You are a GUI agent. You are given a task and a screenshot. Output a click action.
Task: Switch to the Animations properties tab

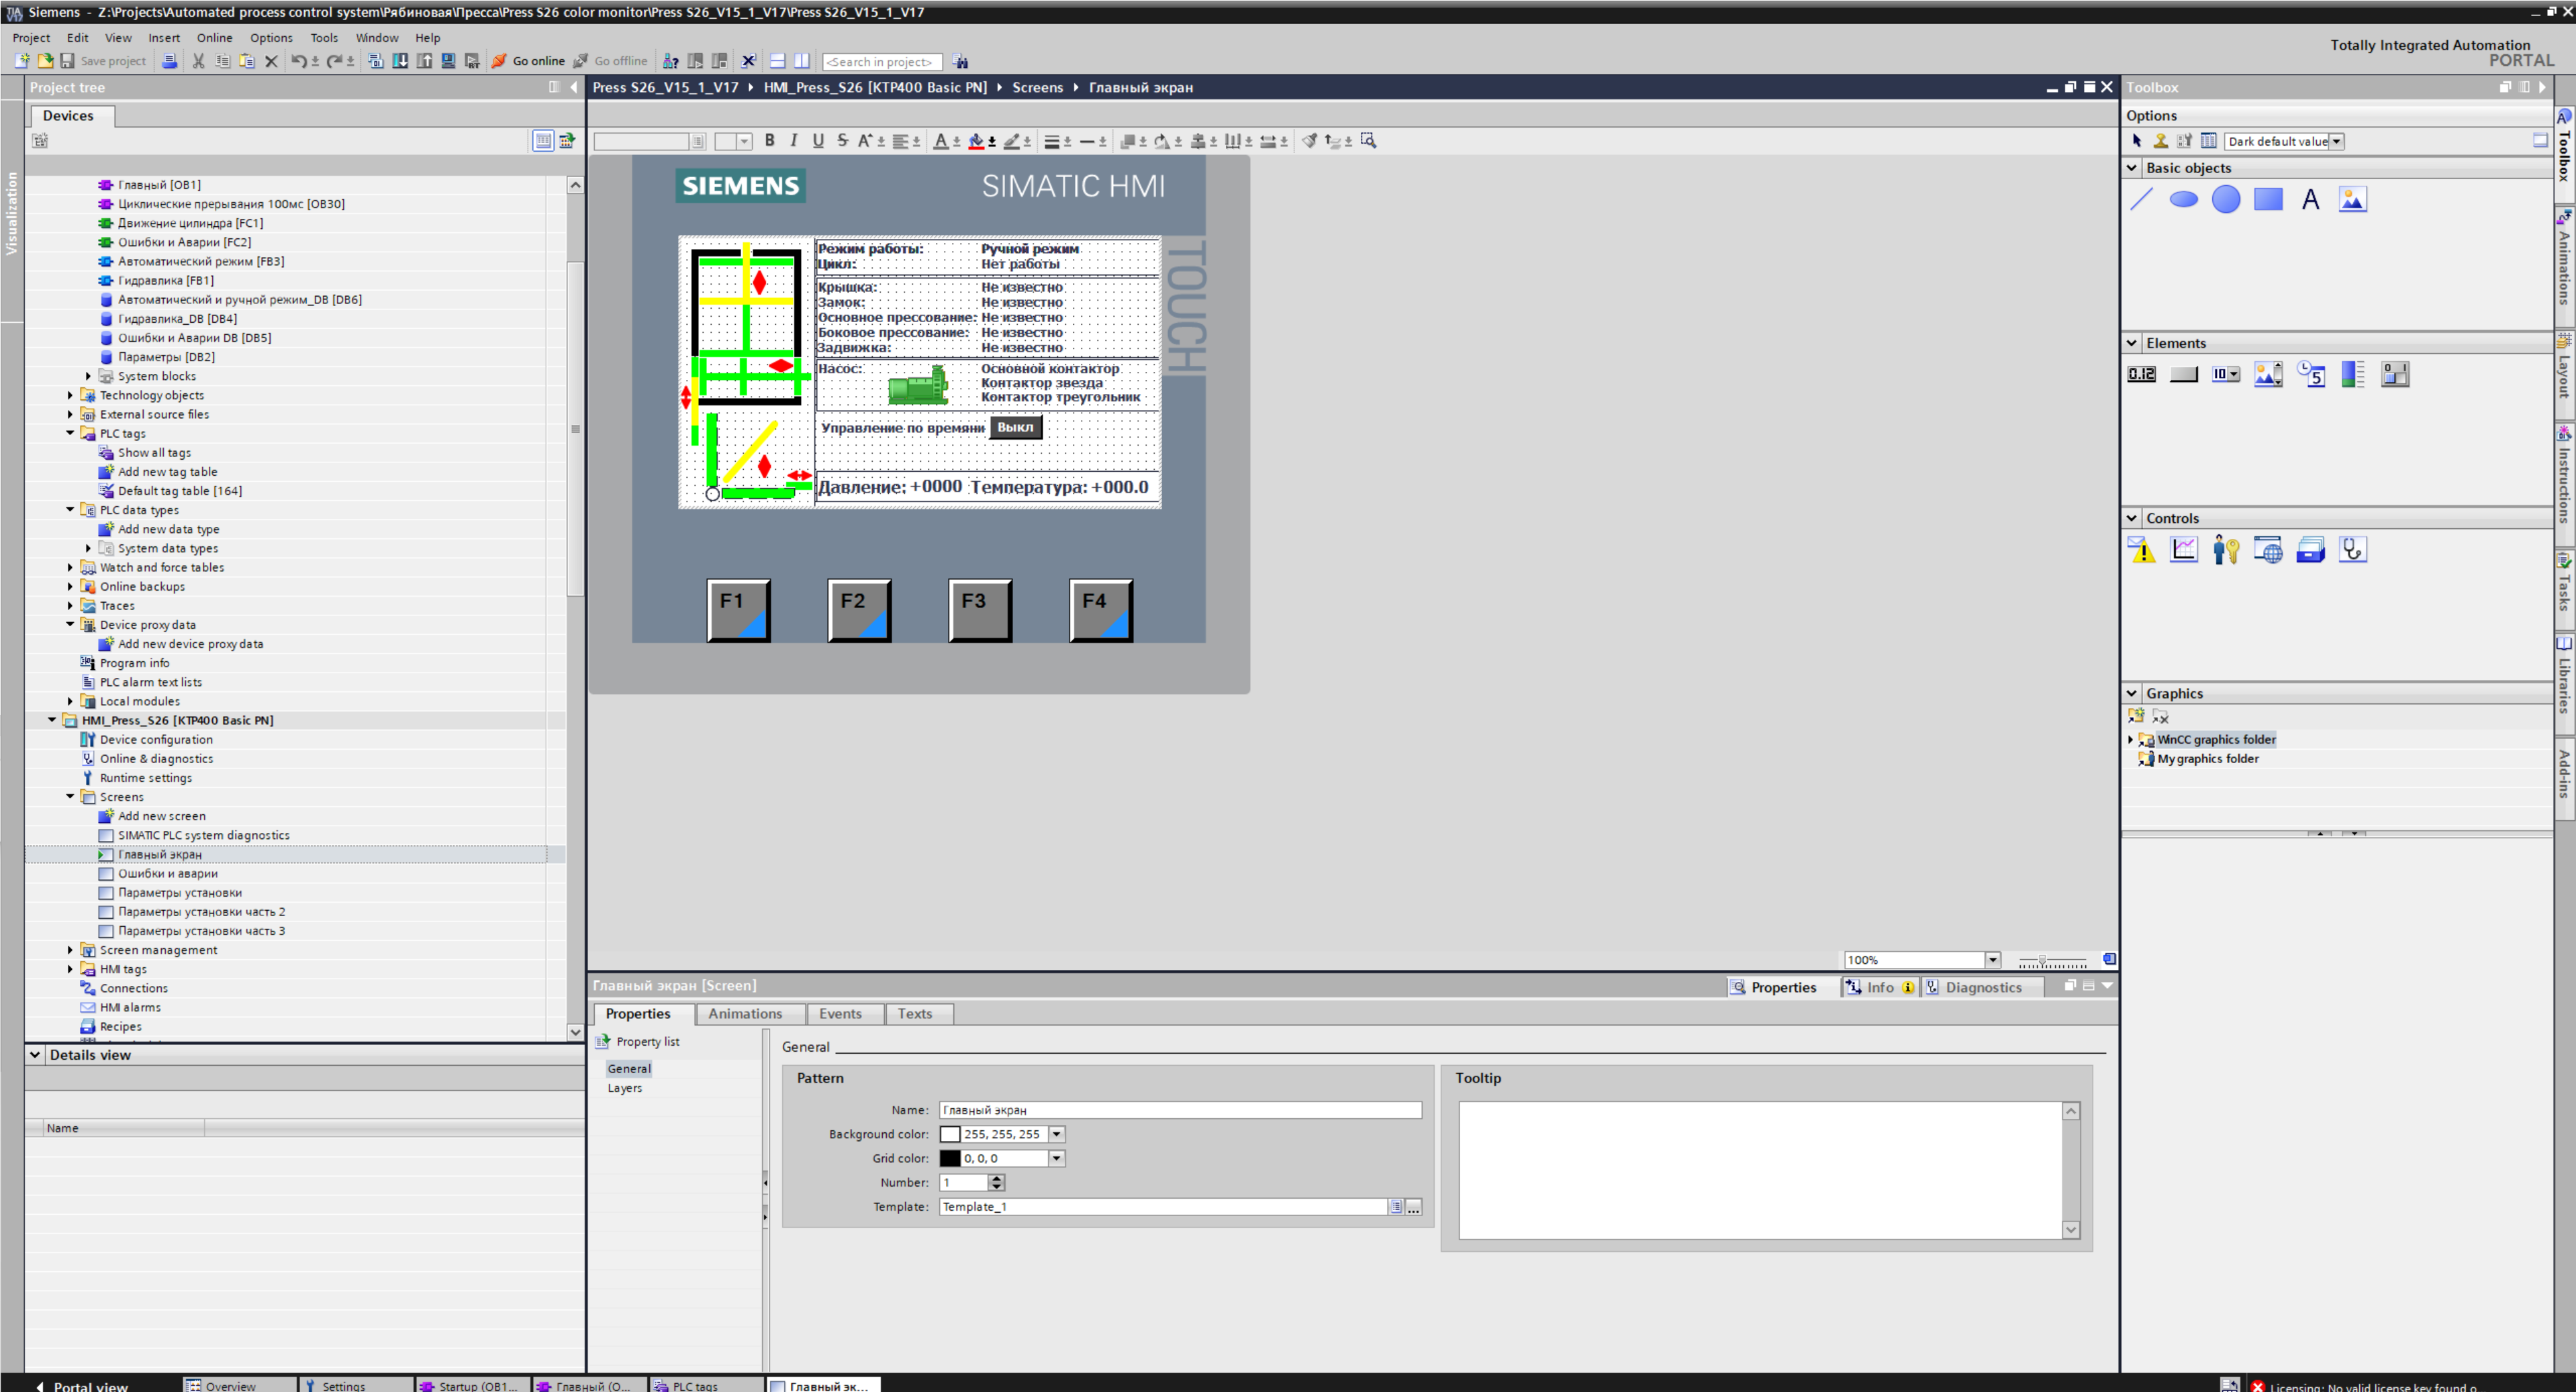coord(744,1014)
